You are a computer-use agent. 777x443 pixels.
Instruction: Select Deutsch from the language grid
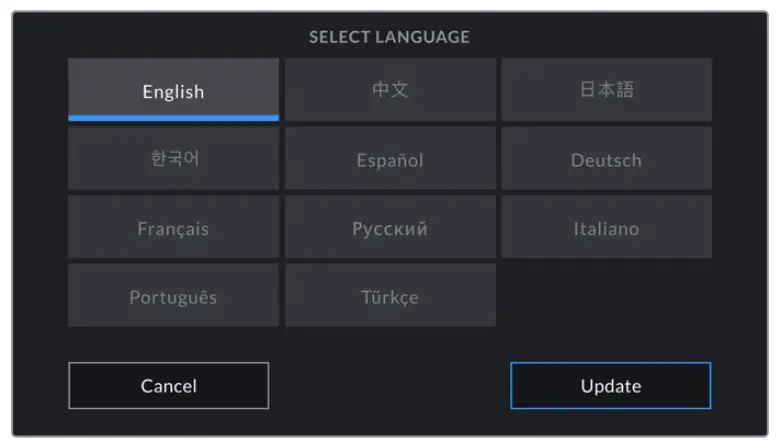coord(606,159)
